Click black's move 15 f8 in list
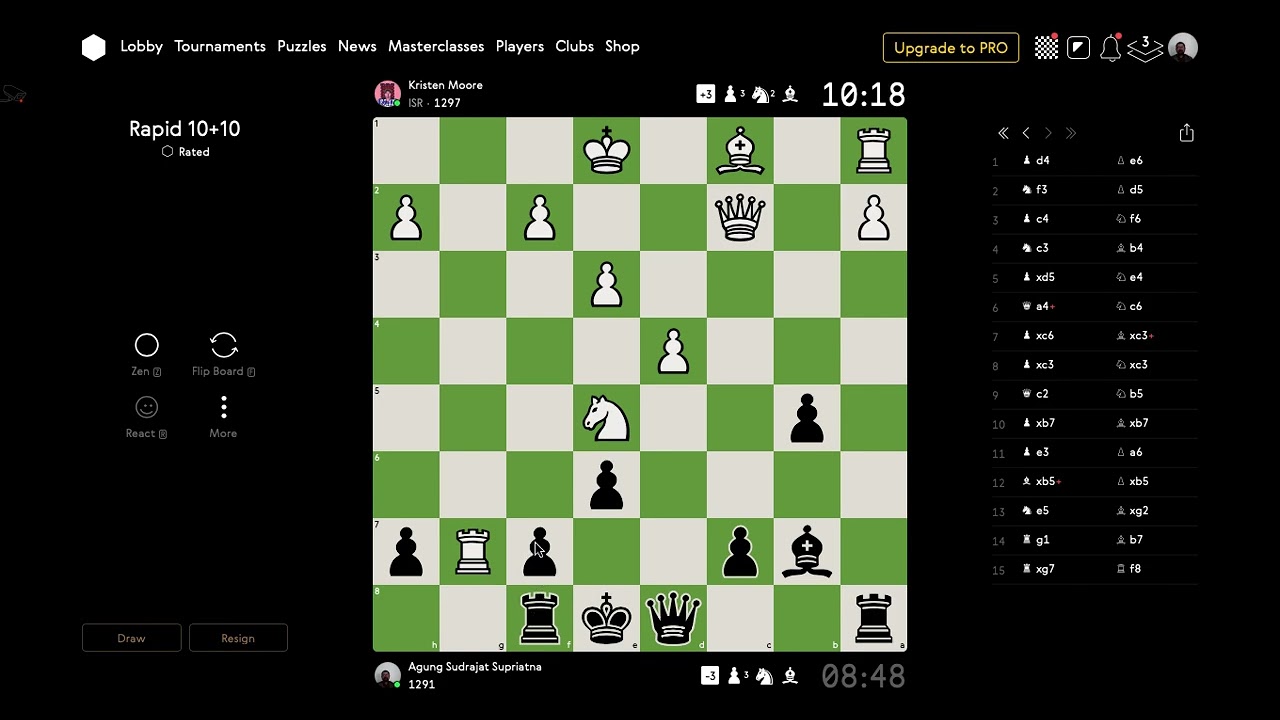Screen dimensions: 1280x720 [x=1129, y=568]
